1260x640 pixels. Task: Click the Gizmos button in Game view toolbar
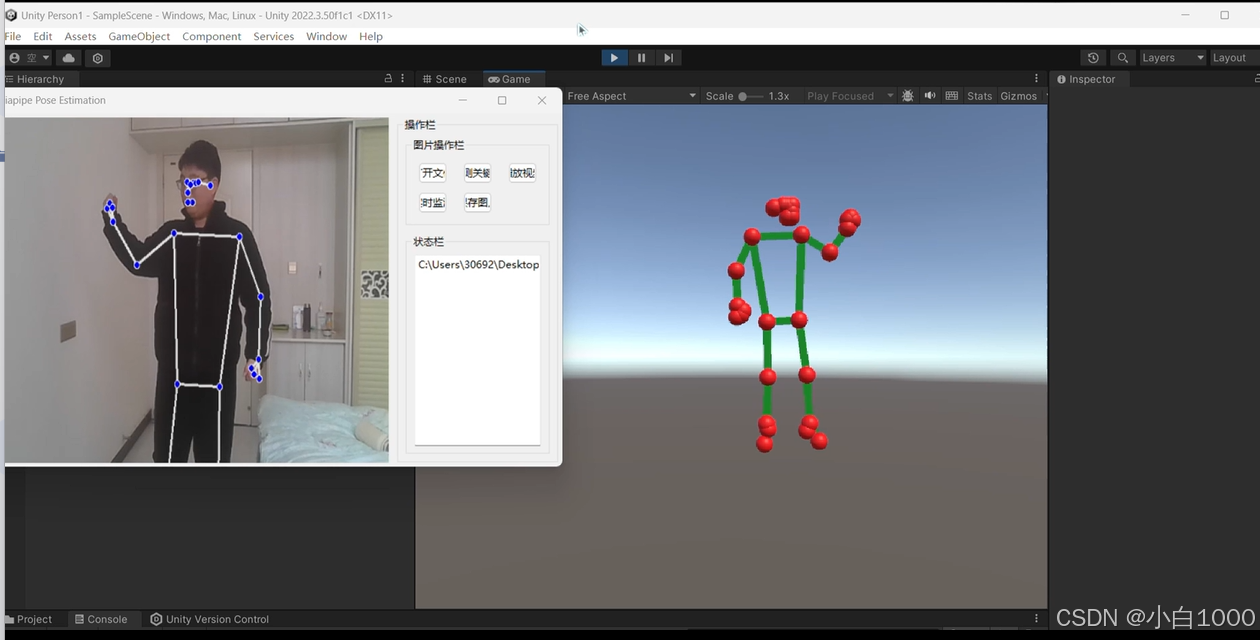coord(1018,95)
